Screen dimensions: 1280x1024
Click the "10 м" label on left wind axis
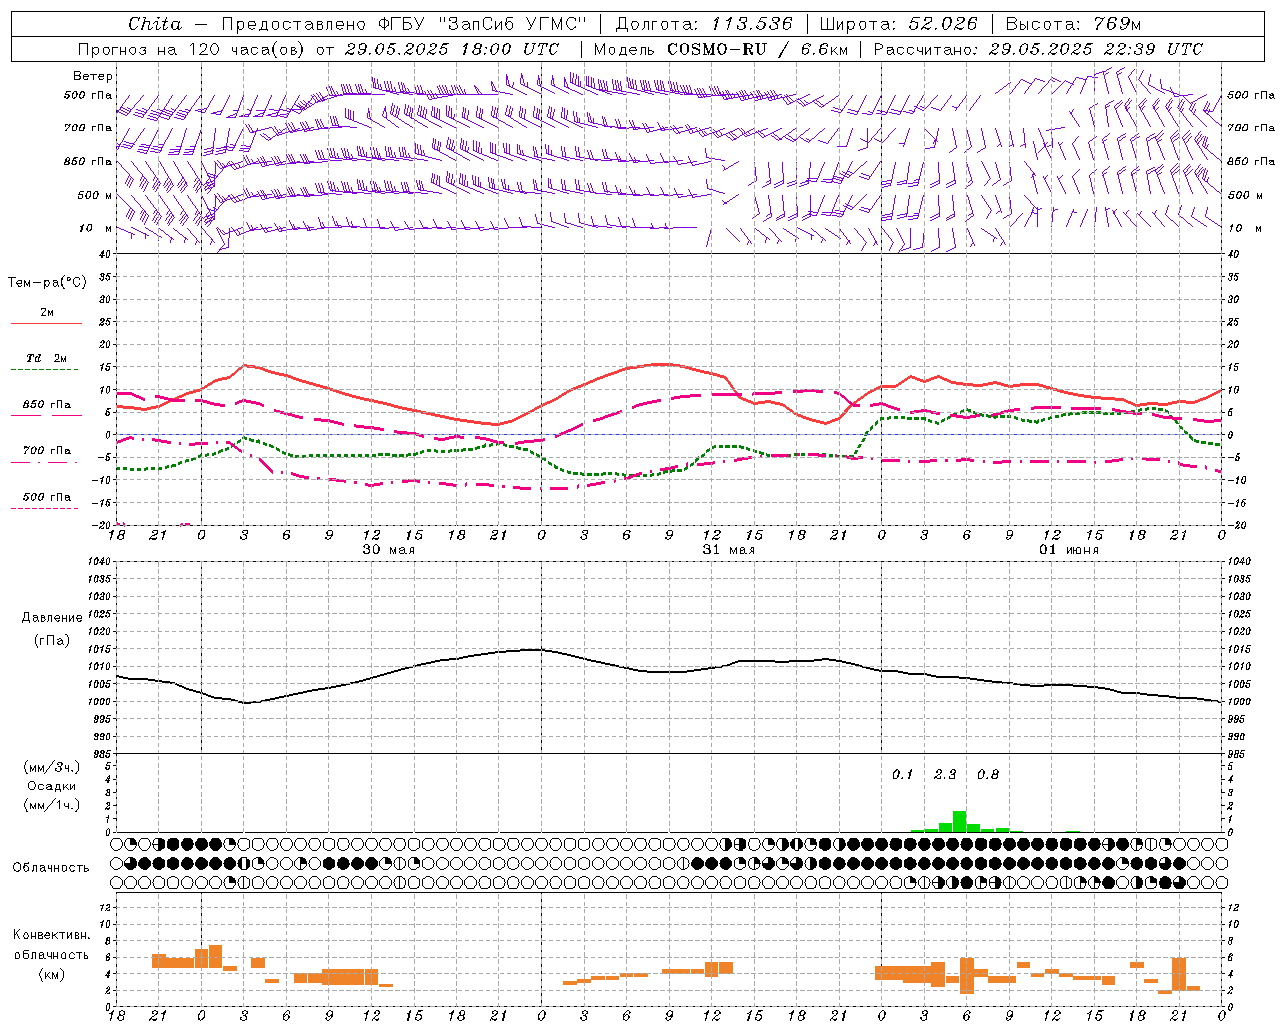[95, 229]
